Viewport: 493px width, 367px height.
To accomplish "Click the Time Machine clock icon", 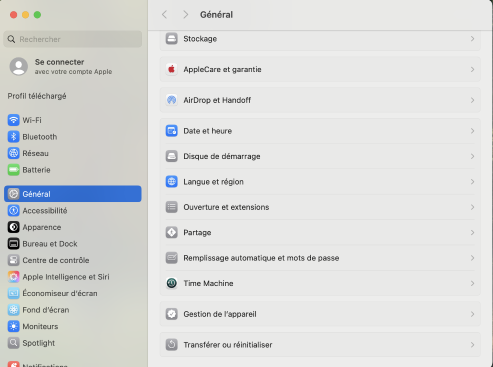I will [x=172, y=283].
